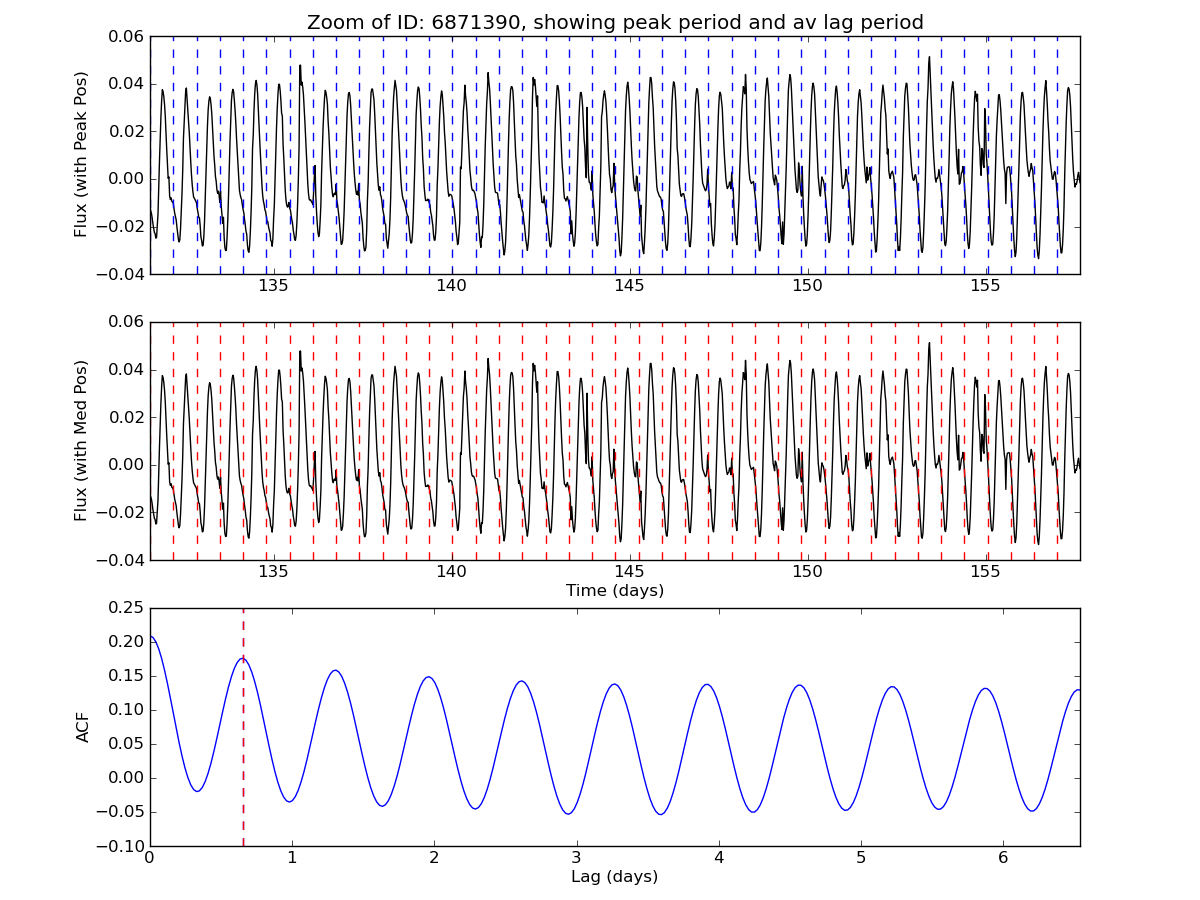Image resolution: width=1200 pixels, height=900 pixels.
Task: Click the 140 tick label under top plot
Action: click(x=451, y=287)
